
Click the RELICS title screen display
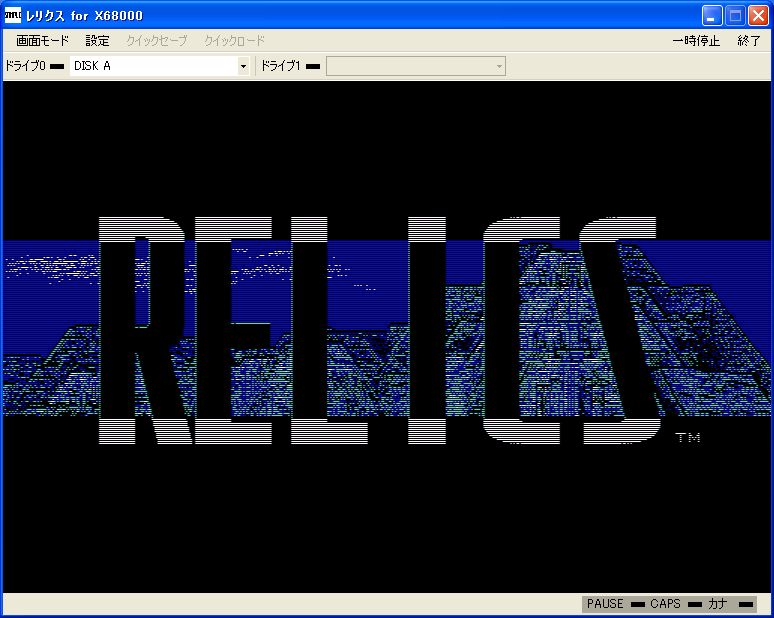387,337
